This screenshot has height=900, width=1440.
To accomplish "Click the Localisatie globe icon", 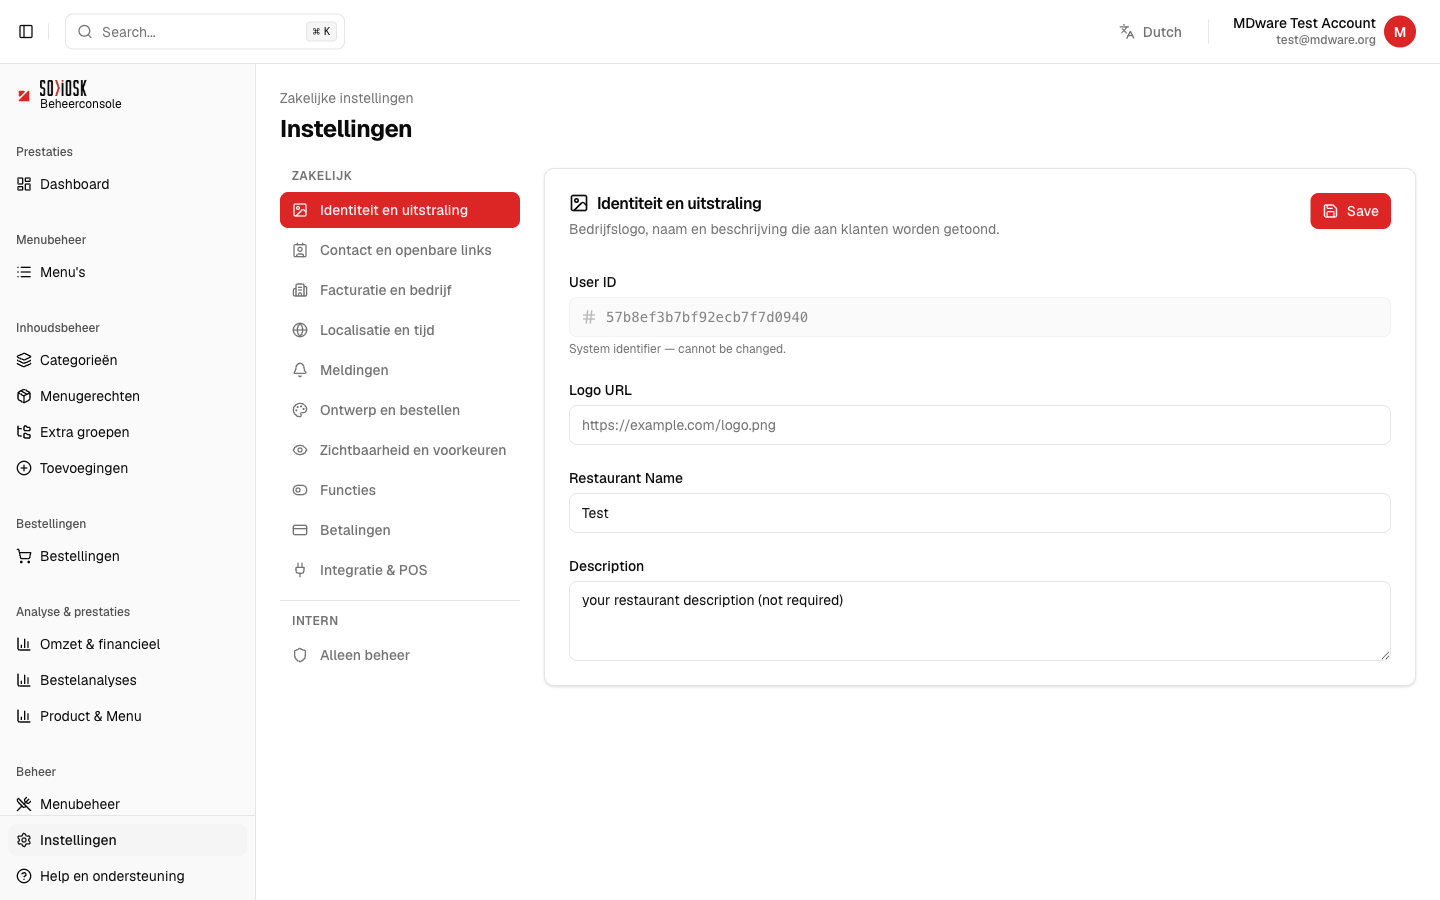I will pos(300,330).
